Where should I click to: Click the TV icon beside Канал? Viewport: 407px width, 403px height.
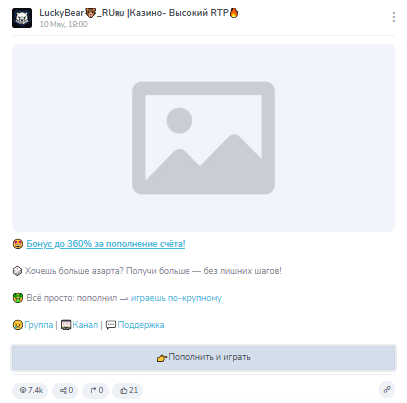click(66, 325)
